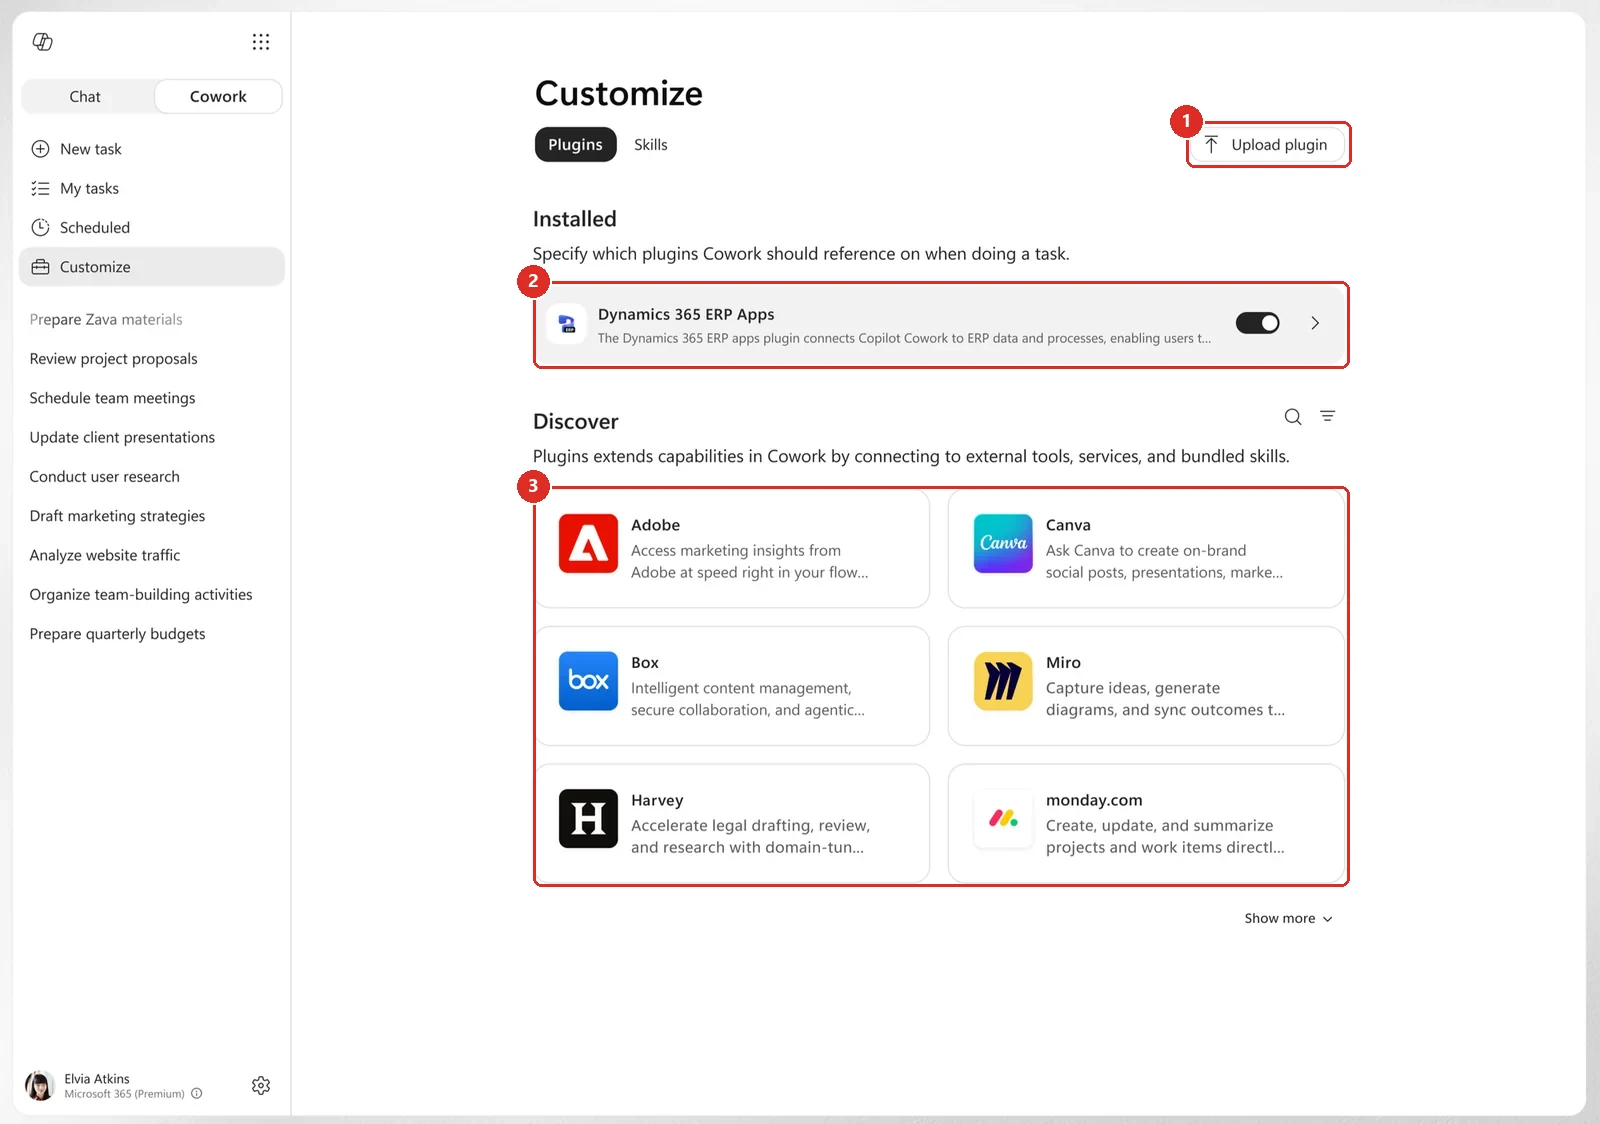
Task: Click the Canva plugin description text
Action: click(x=1164, y=562)
